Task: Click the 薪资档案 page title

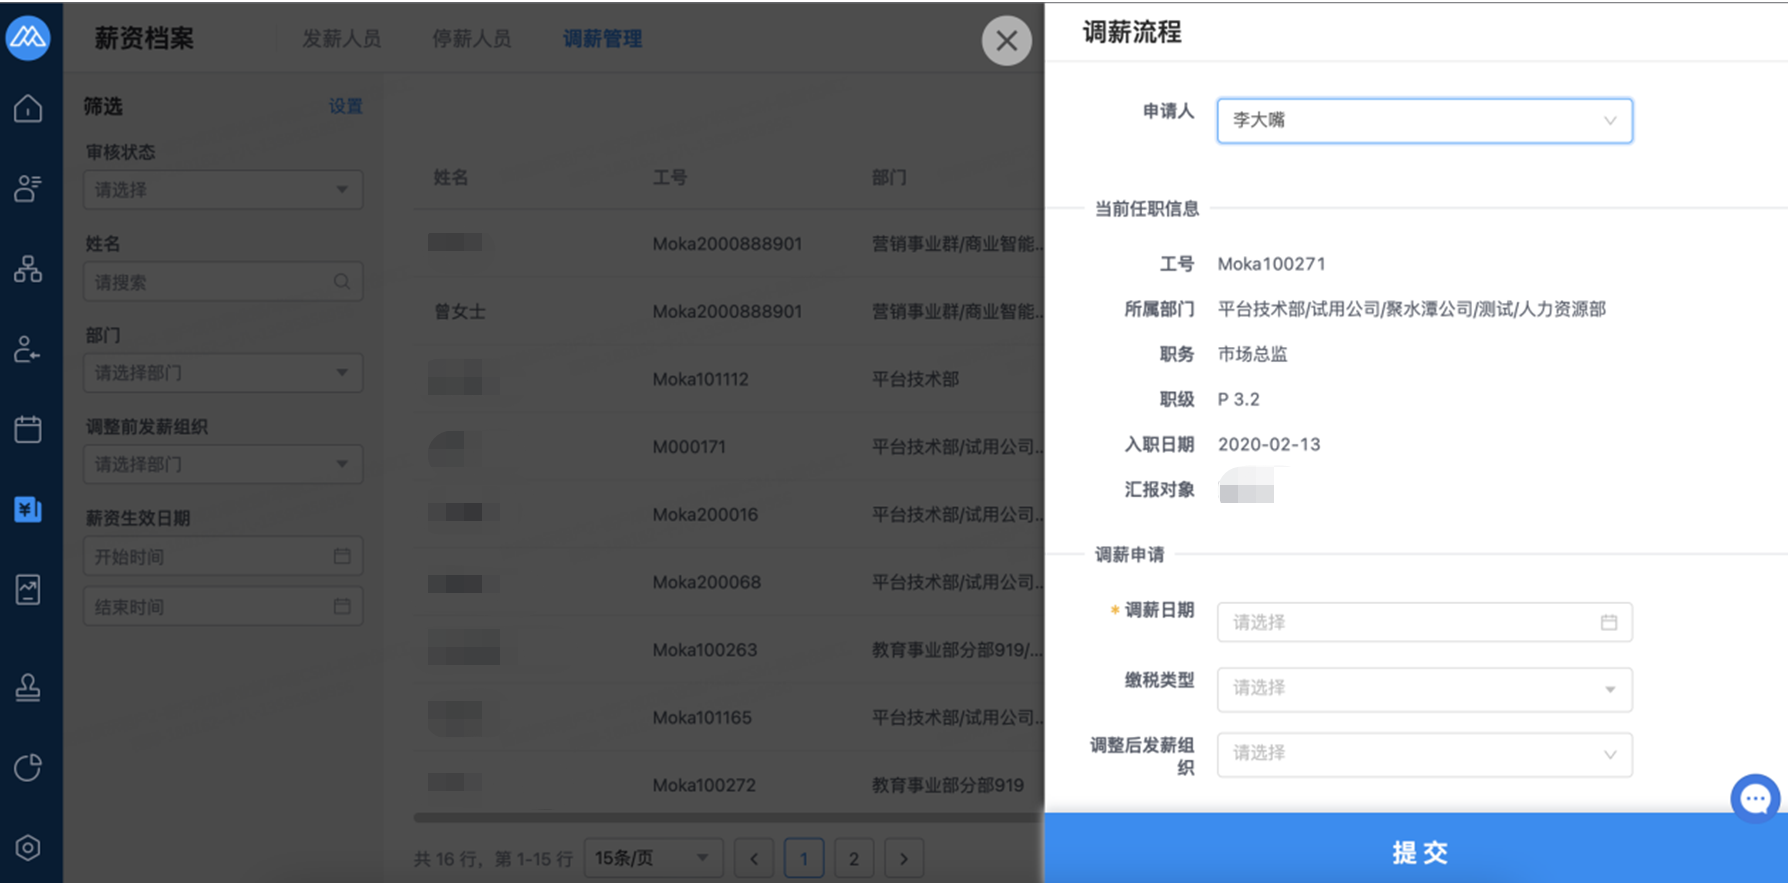Action: pyautogui.click(x=144, y=39)
